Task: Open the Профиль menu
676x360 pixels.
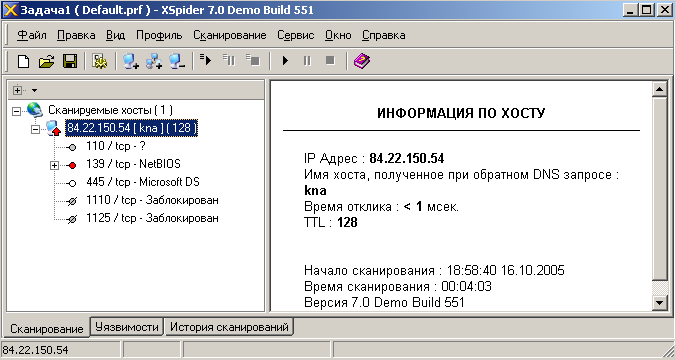Action: (159, 35)
